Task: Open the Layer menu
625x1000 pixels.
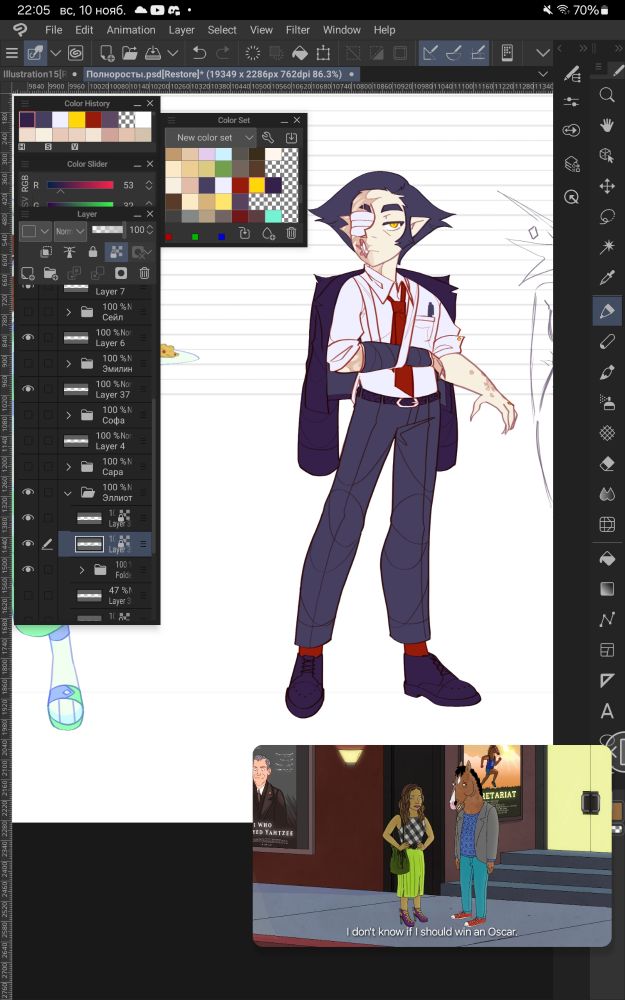Action: [182, 30]
